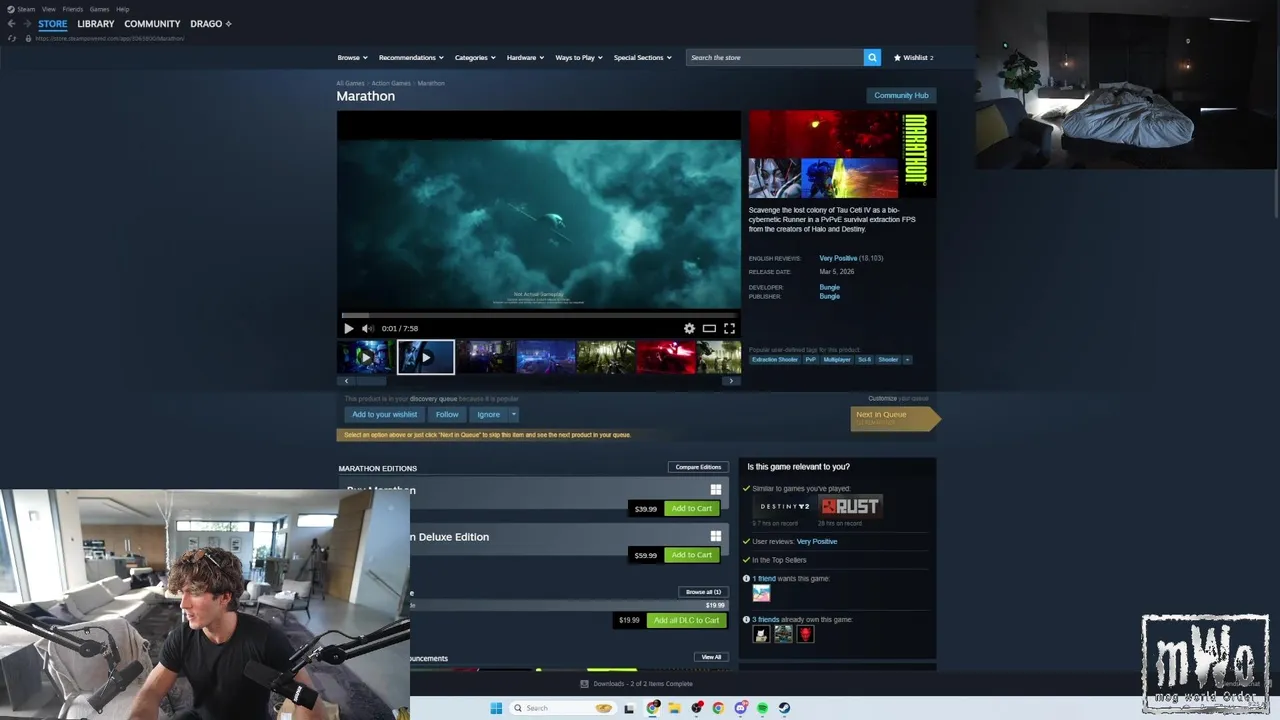
Task: Expand the Categories menu
Action: tap(475, 57)
